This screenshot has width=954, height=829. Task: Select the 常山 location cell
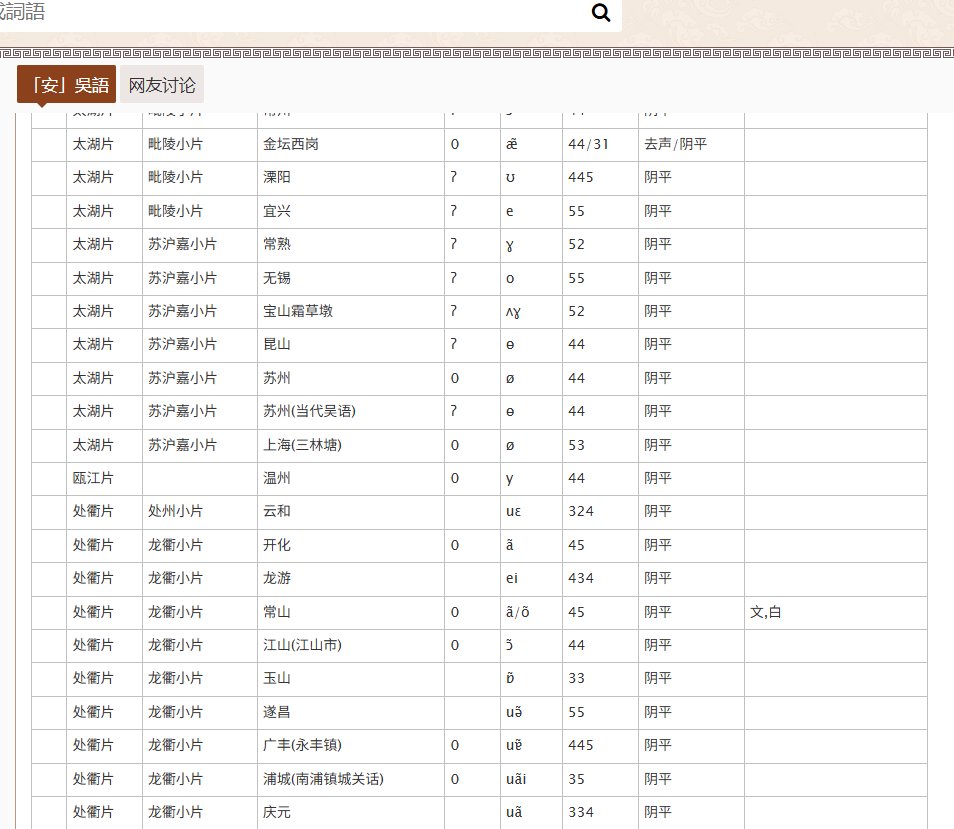click(350, 612)
